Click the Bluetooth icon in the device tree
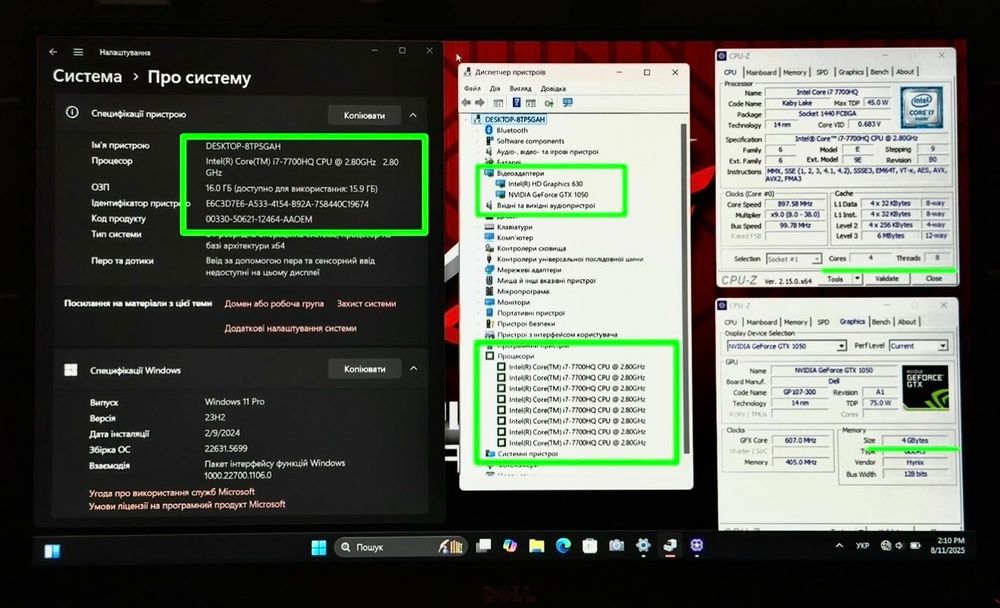Image resolution: width=1000 pixels, height=608 pixels. tap(489, 130)
